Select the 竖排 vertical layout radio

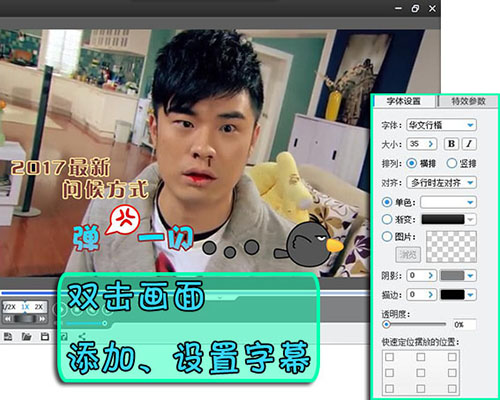tap(452, 163)
